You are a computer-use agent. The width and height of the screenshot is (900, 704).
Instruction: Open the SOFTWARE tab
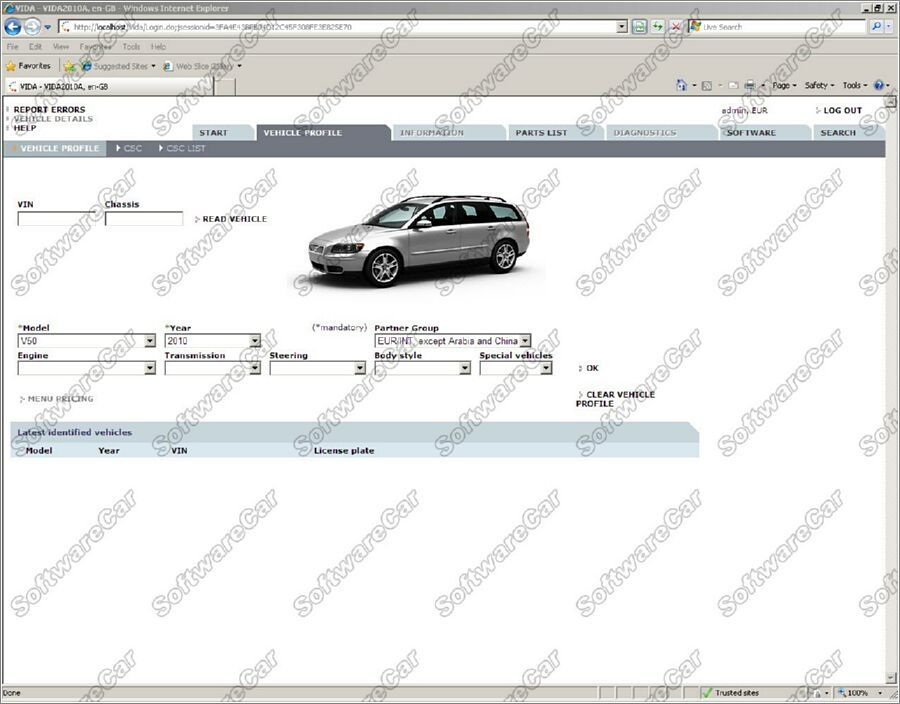click(751, 133)
